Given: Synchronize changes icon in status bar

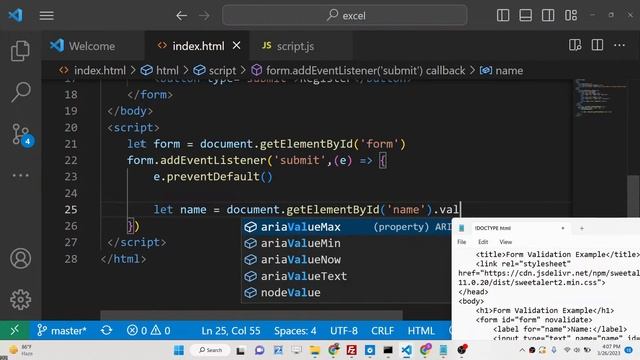Looking at the screenshot, I should 107,330.
